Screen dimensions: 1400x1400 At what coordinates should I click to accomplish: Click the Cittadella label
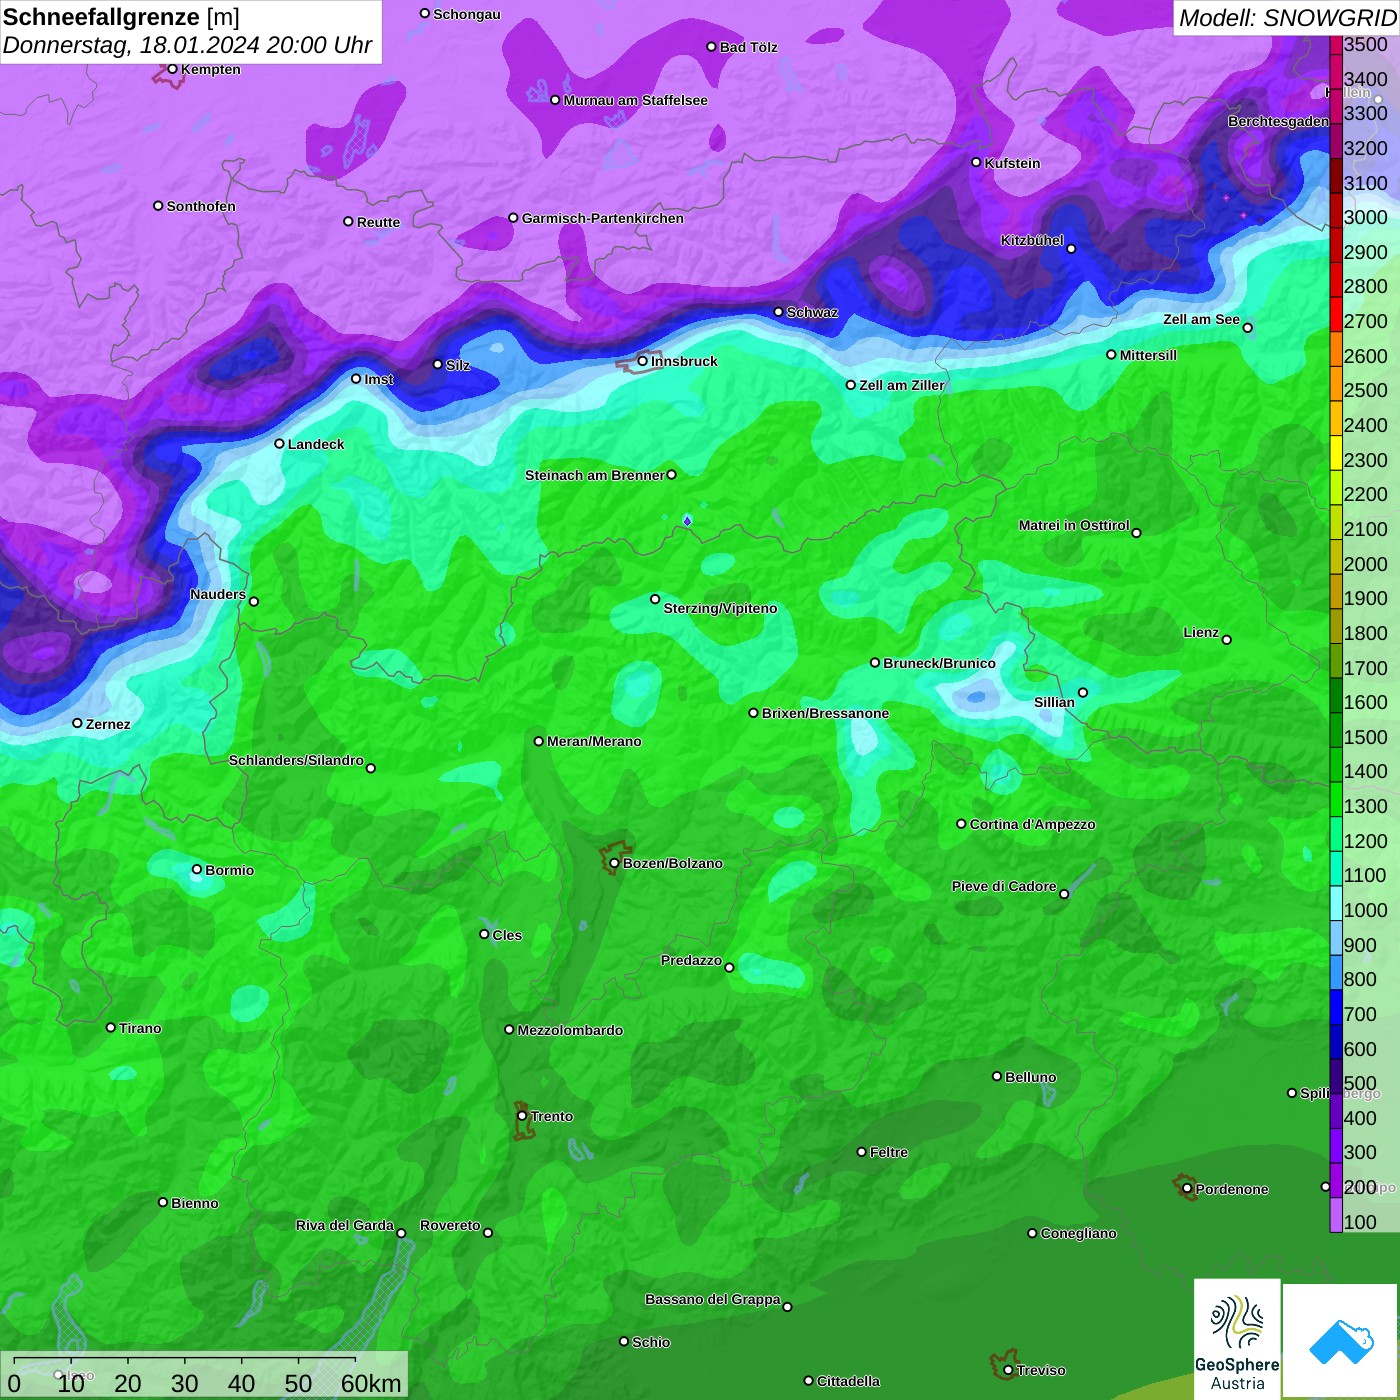pyautogui.click(x=848, y=1381)
